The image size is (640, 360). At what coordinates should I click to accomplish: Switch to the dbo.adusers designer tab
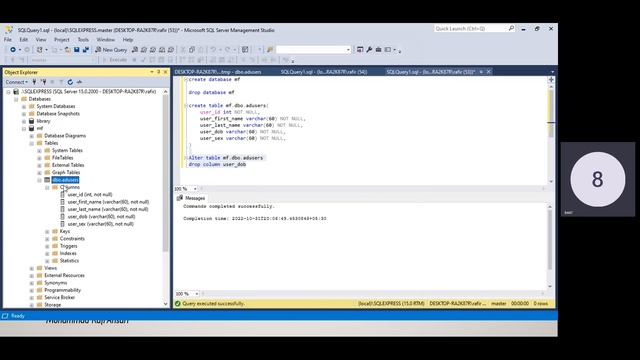(x=218, y=72)
